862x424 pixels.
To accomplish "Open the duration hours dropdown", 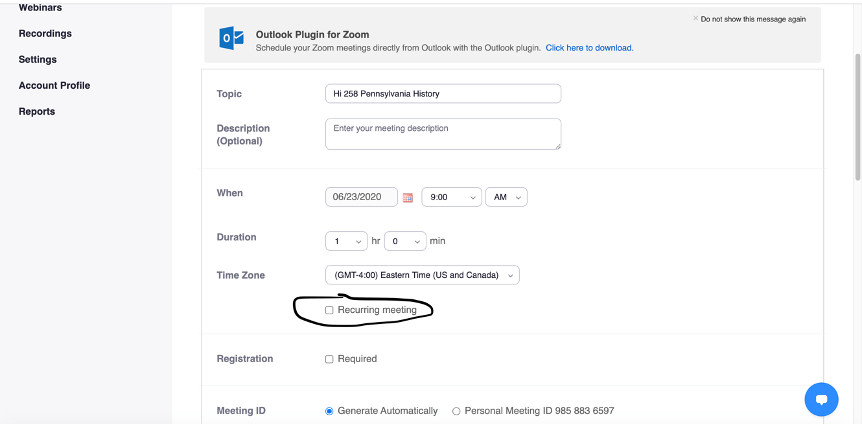I will coord(346,241).
